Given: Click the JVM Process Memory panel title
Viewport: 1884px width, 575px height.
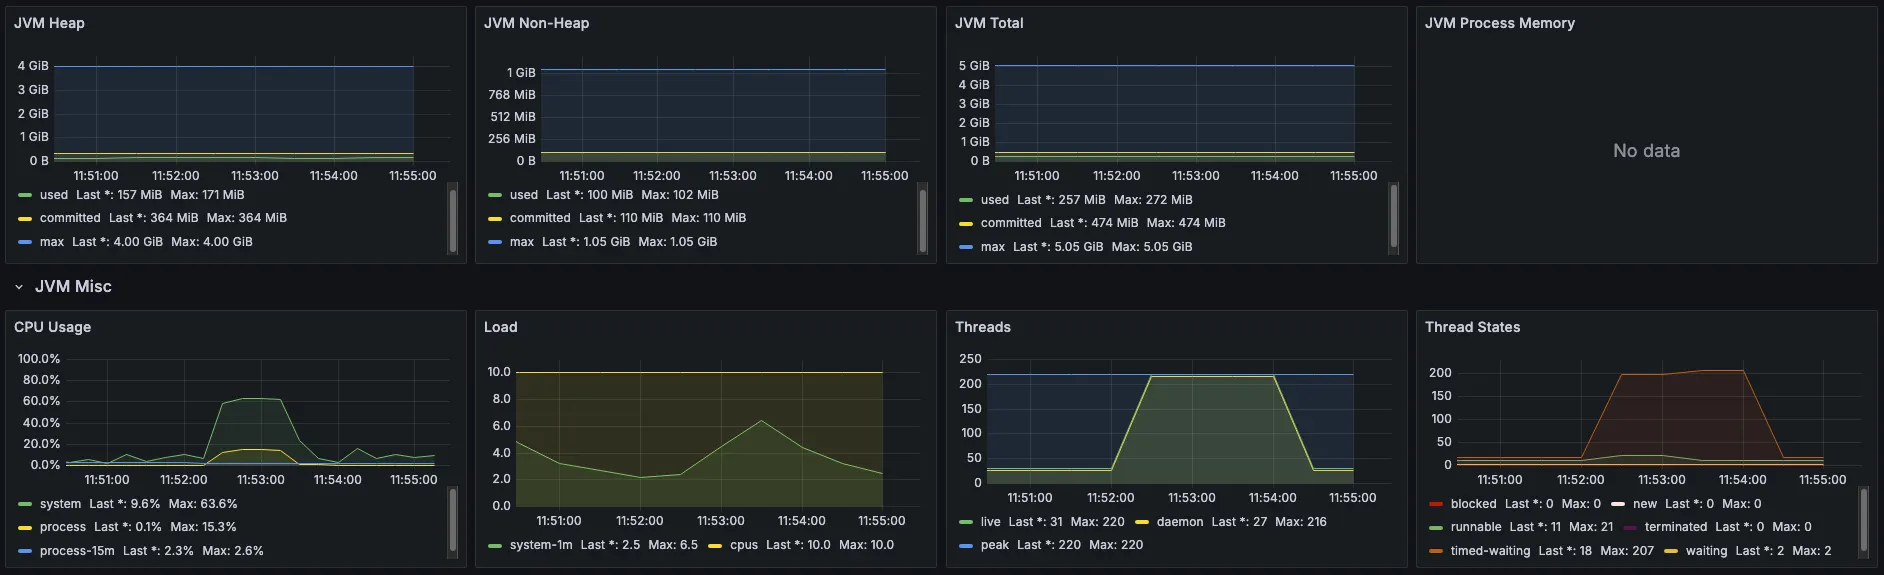Looking at the screenshot, I should click(1499, 23).
